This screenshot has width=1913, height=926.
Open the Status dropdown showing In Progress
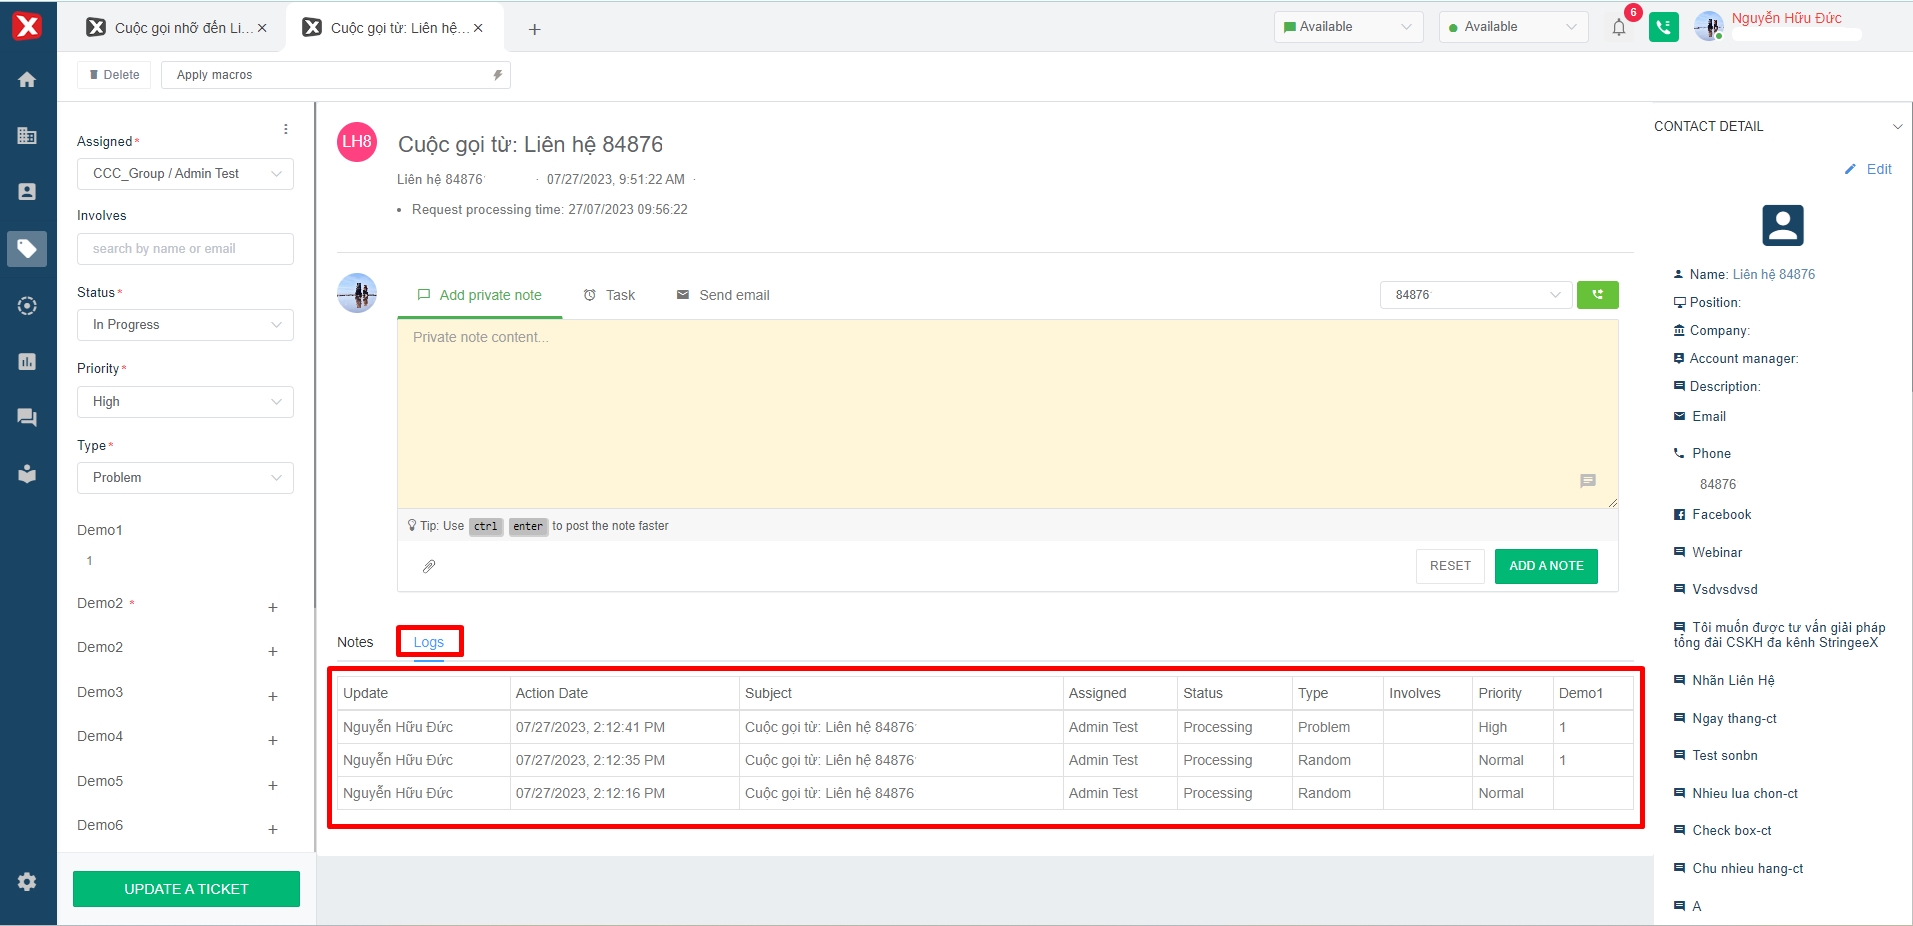185,325
